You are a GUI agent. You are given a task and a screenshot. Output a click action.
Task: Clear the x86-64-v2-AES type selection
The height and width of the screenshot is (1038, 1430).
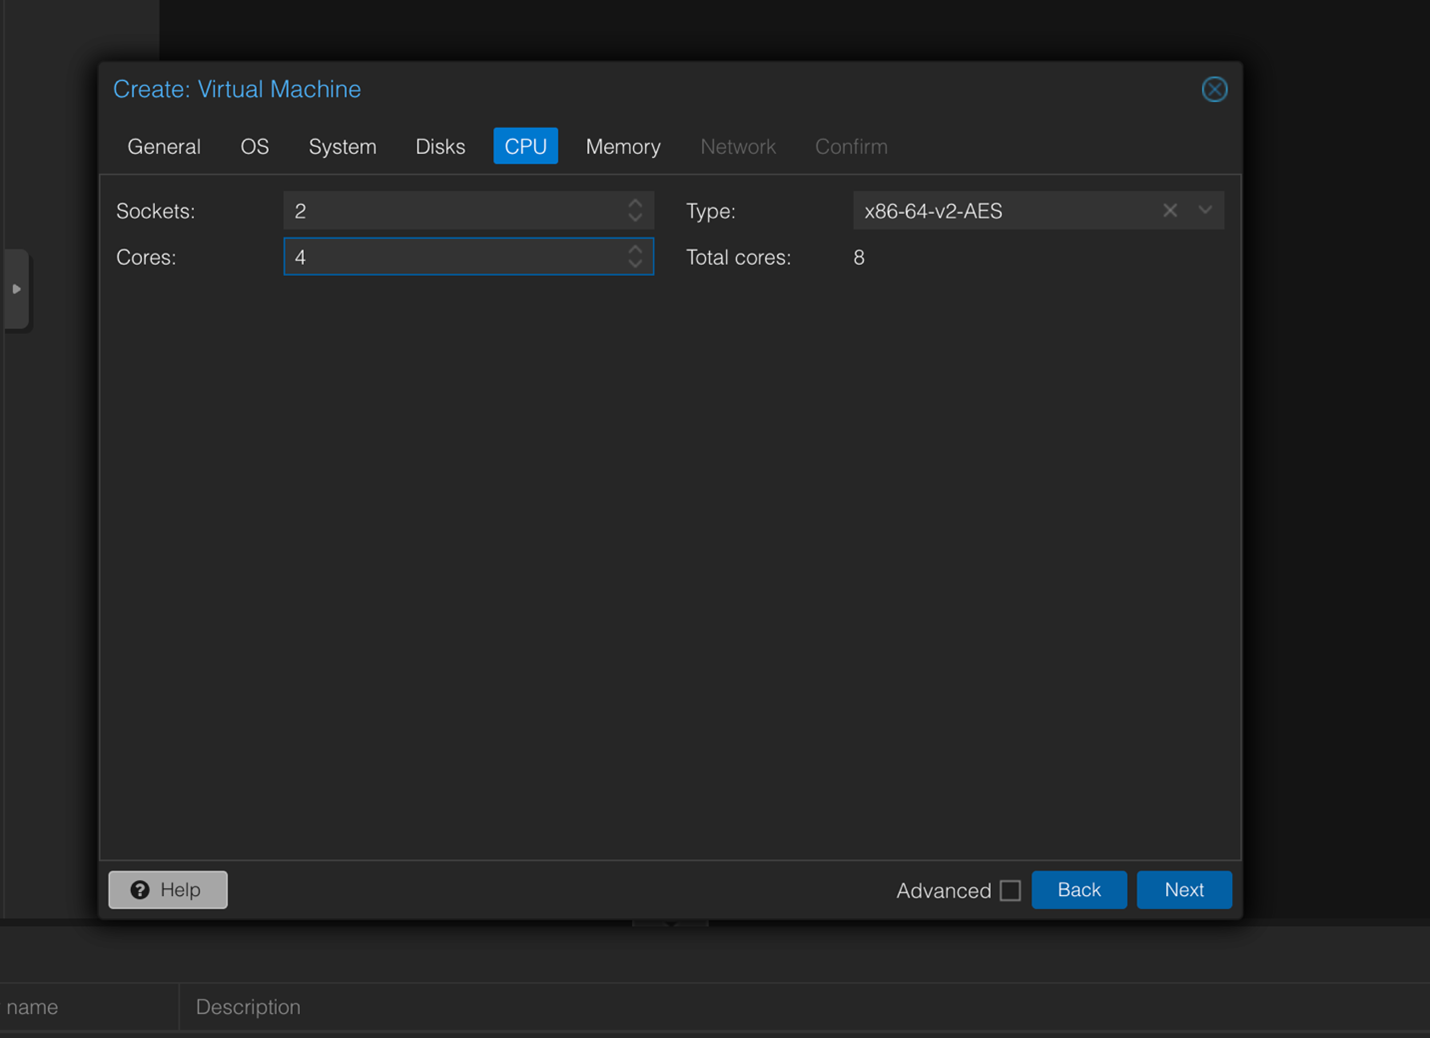pos(1170,210)
